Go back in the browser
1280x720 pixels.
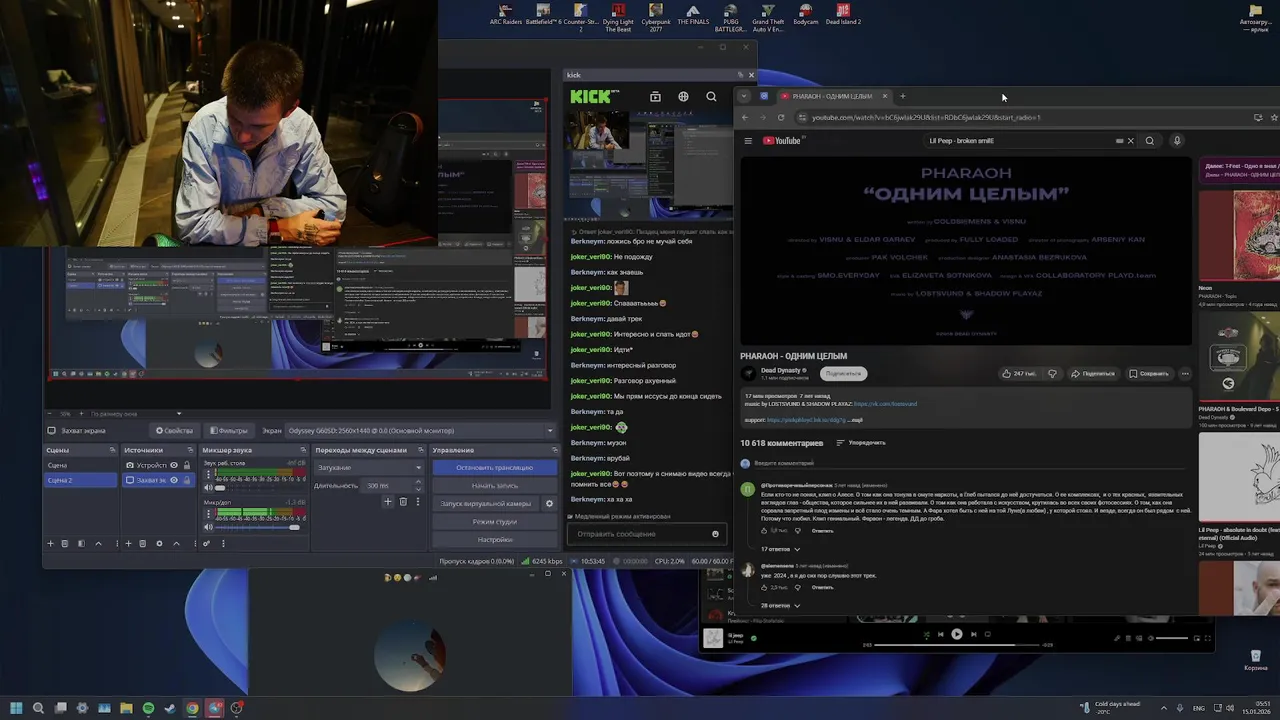(745, 117)
